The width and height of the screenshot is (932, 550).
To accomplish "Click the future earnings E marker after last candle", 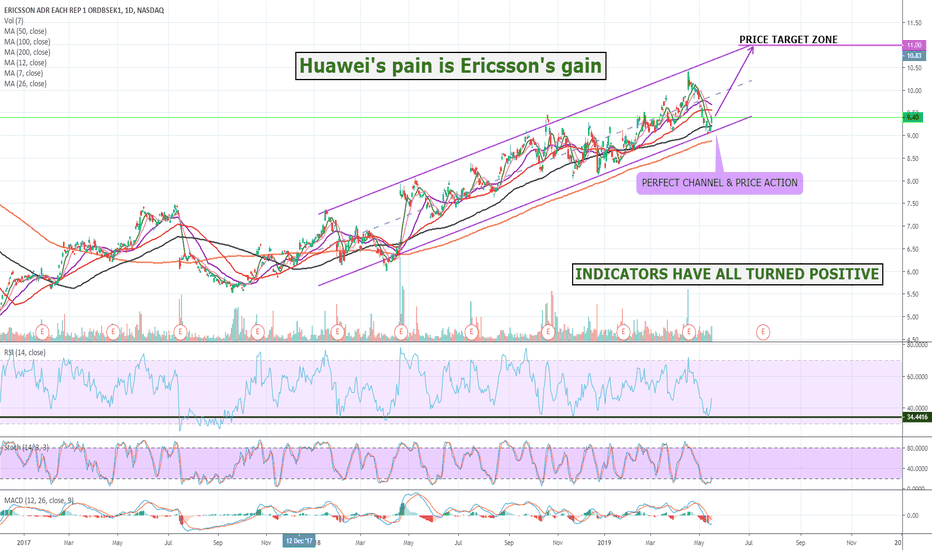I will (763, 332).
